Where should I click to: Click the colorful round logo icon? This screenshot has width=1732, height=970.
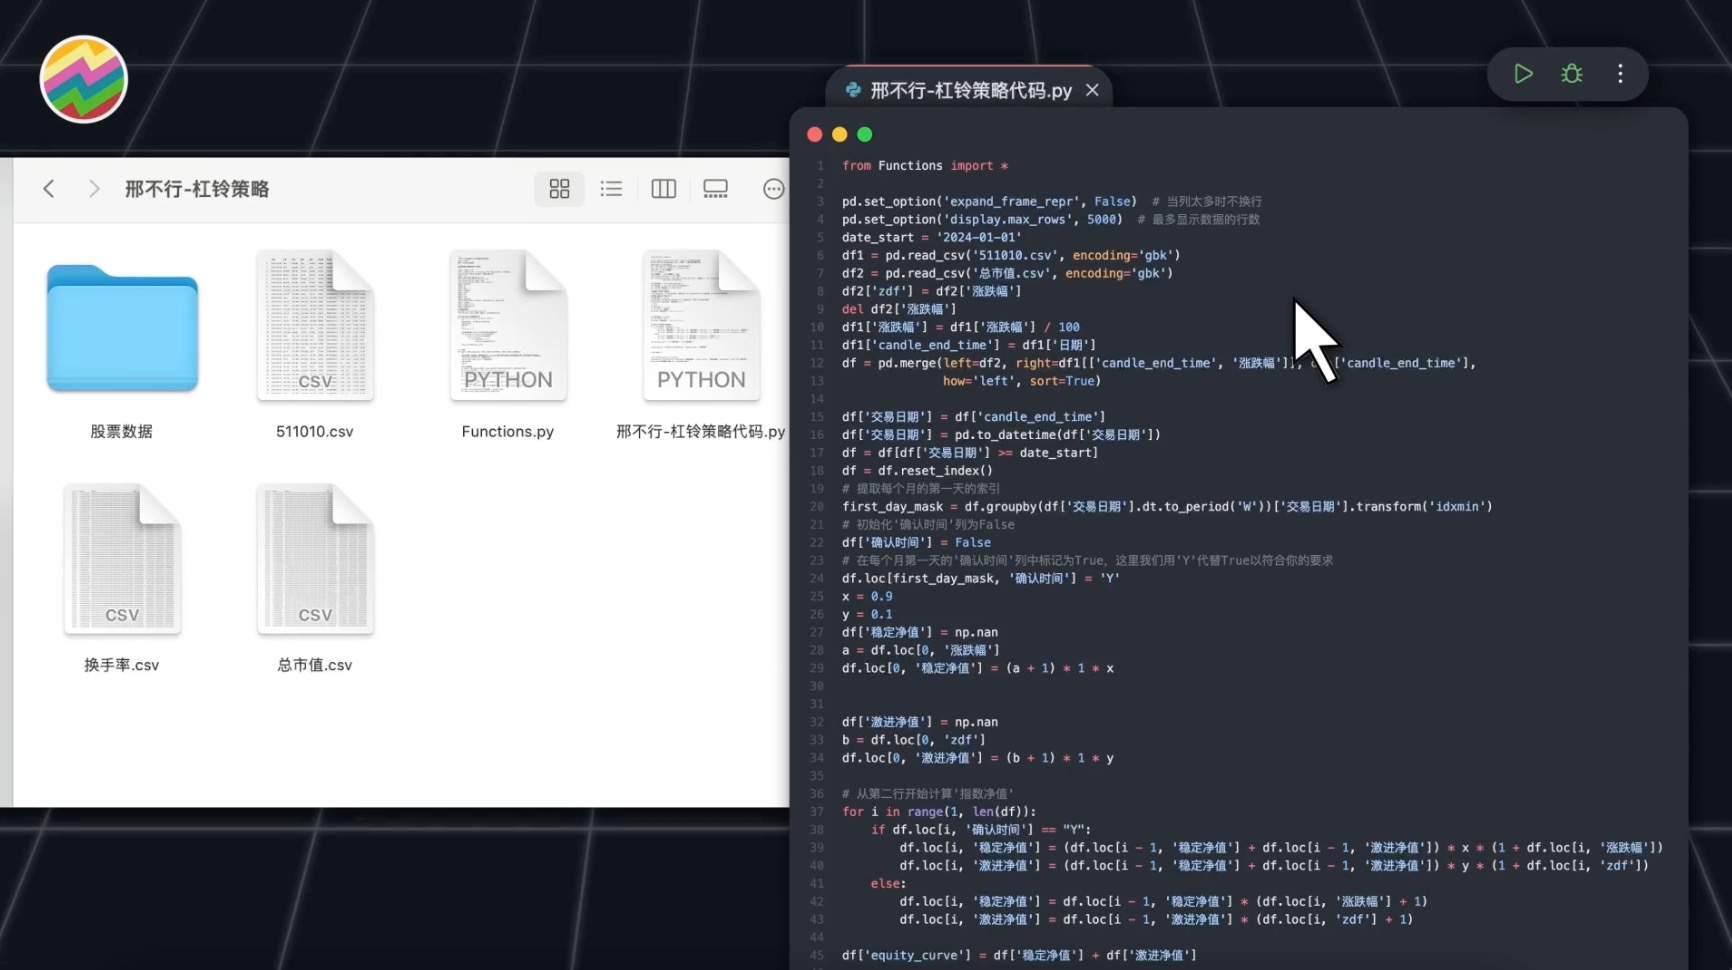[x=84, y=79]
